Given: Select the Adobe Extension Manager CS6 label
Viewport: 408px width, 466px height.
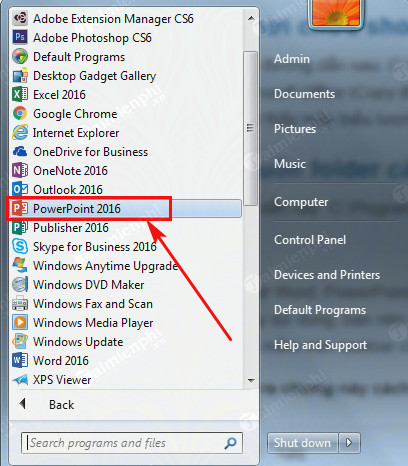Looking at the screenshot, I should point(113,19).
